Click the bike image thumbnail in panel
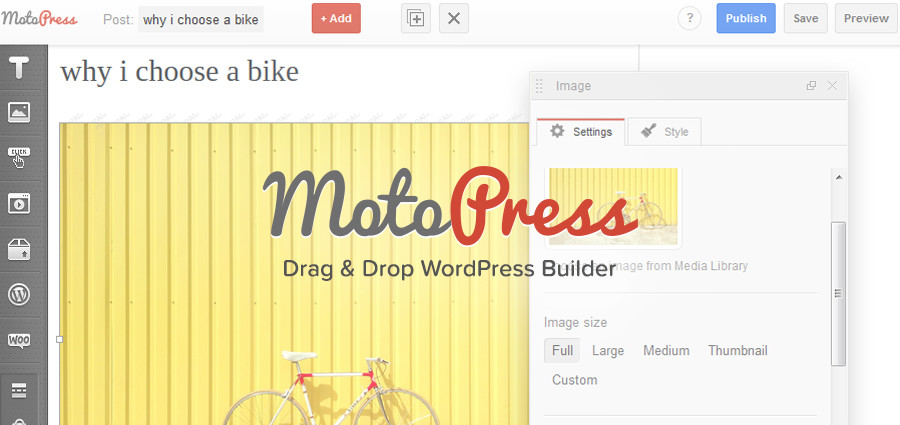The width and height of the screenshot is (900, 425). [613, 206]
